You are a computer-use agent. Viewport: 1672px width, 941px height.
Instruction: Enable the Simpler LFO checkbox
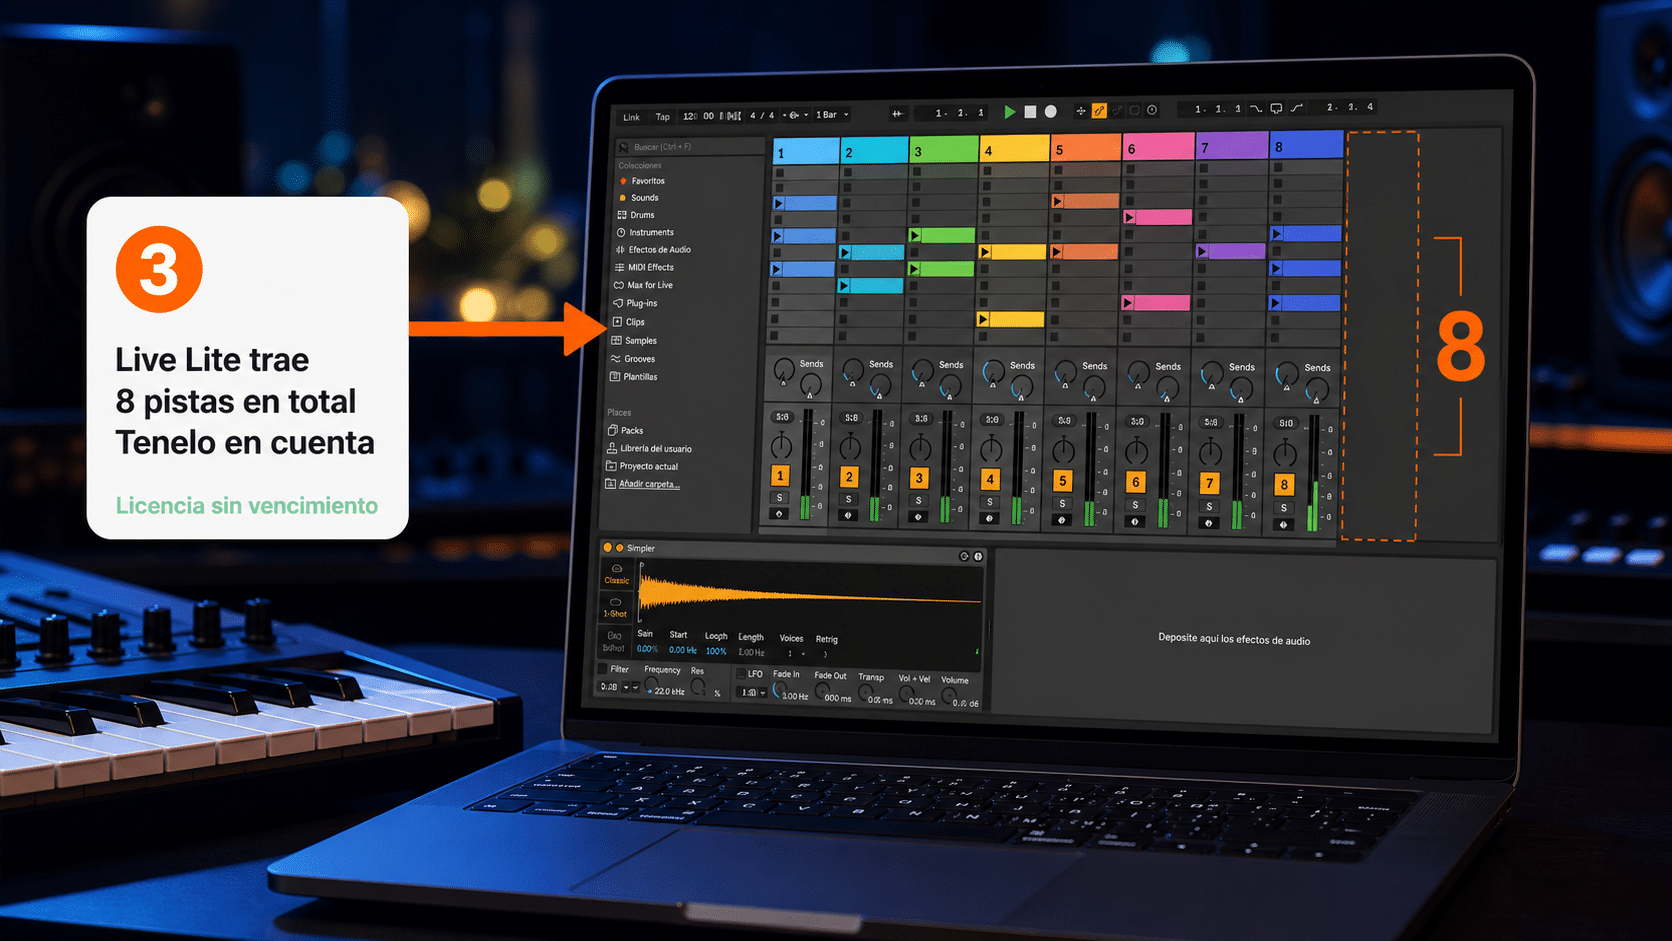[741, 674]
